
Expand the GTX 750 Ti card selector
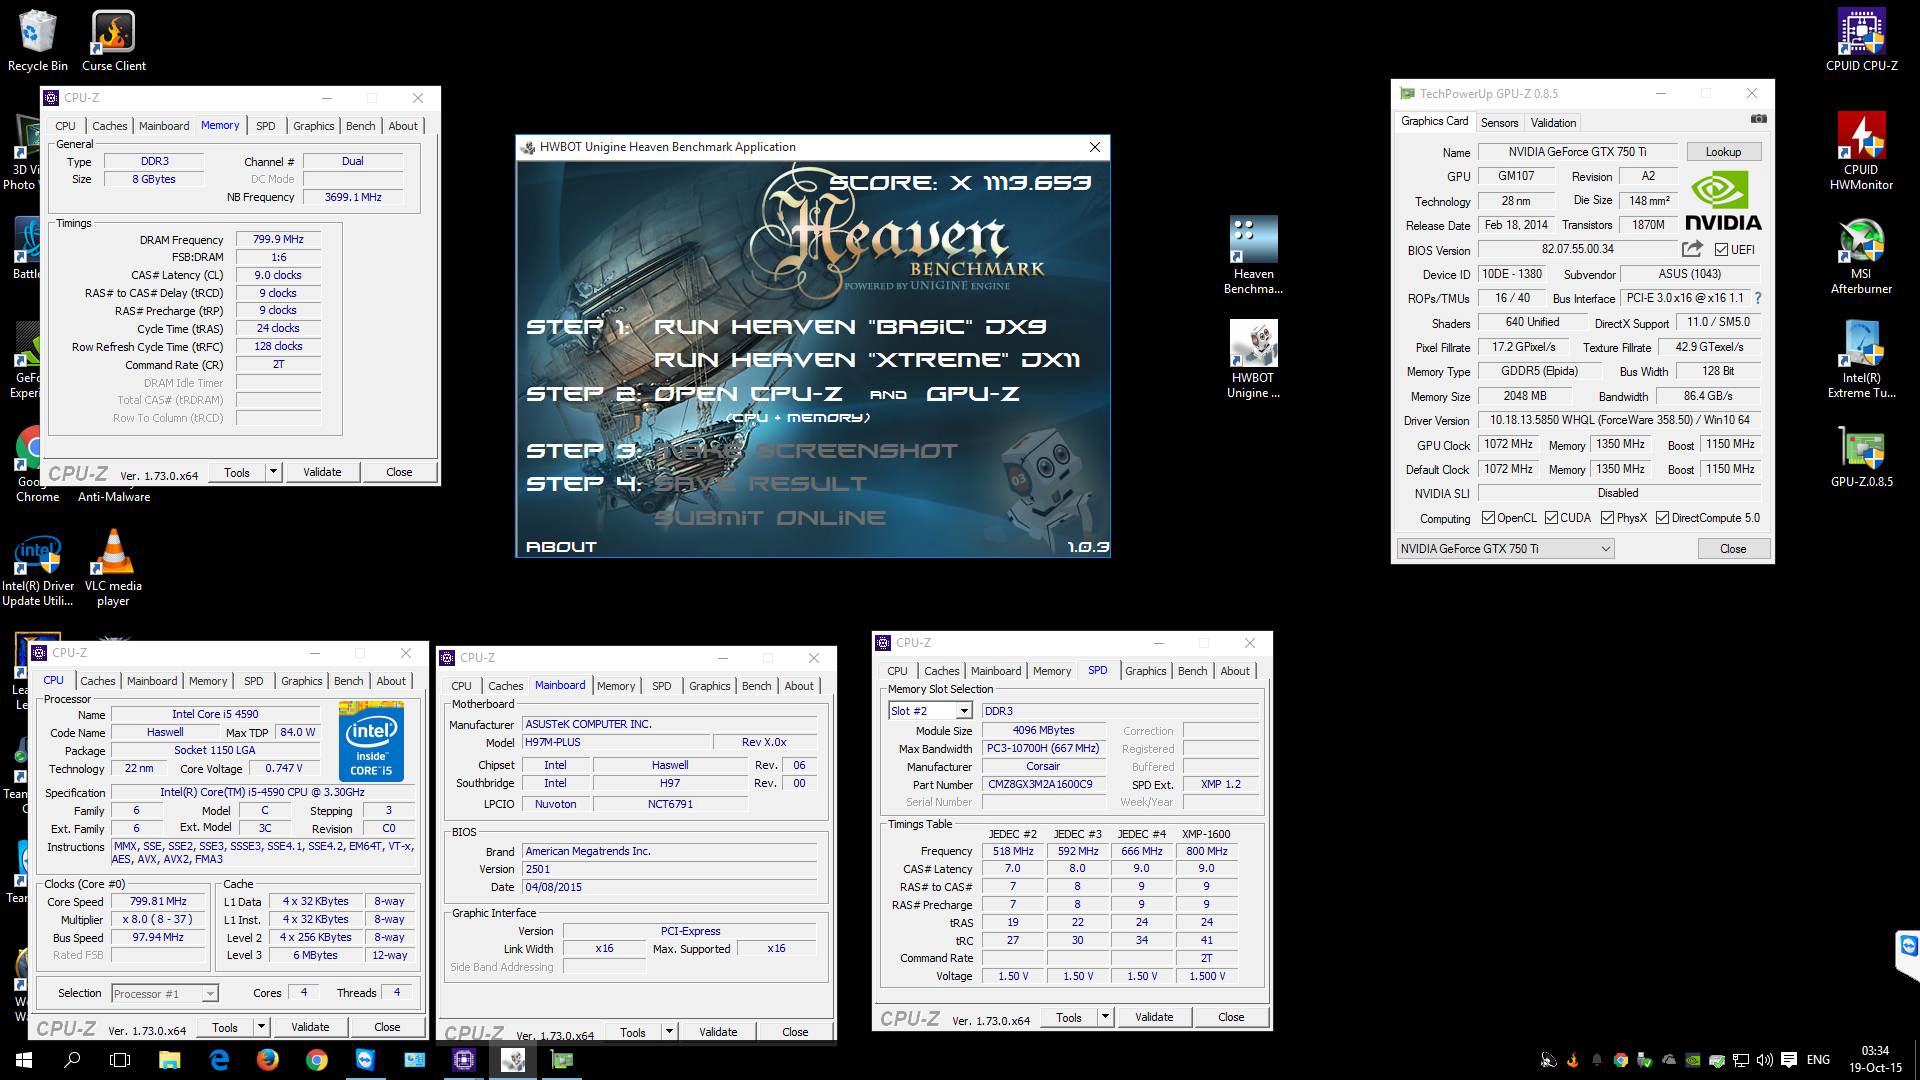[x=1605, y=549]
